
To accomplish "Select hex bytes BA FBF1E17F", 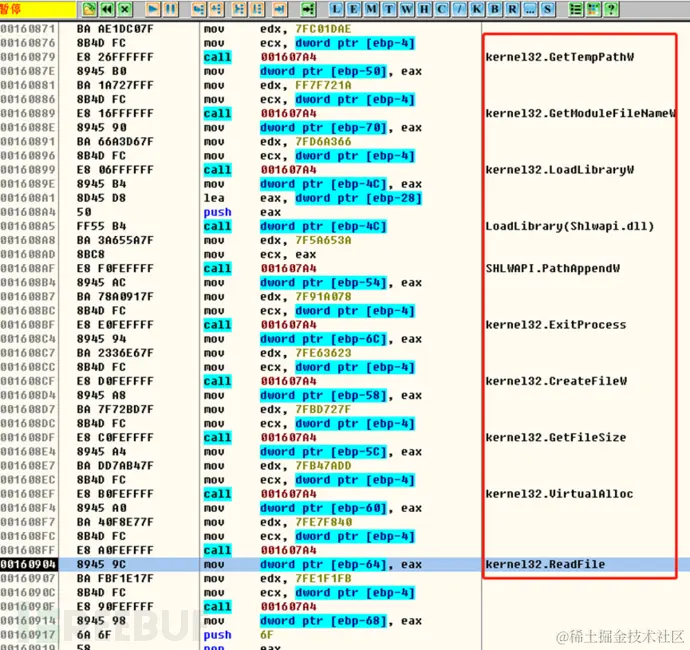I will [115, 578].
